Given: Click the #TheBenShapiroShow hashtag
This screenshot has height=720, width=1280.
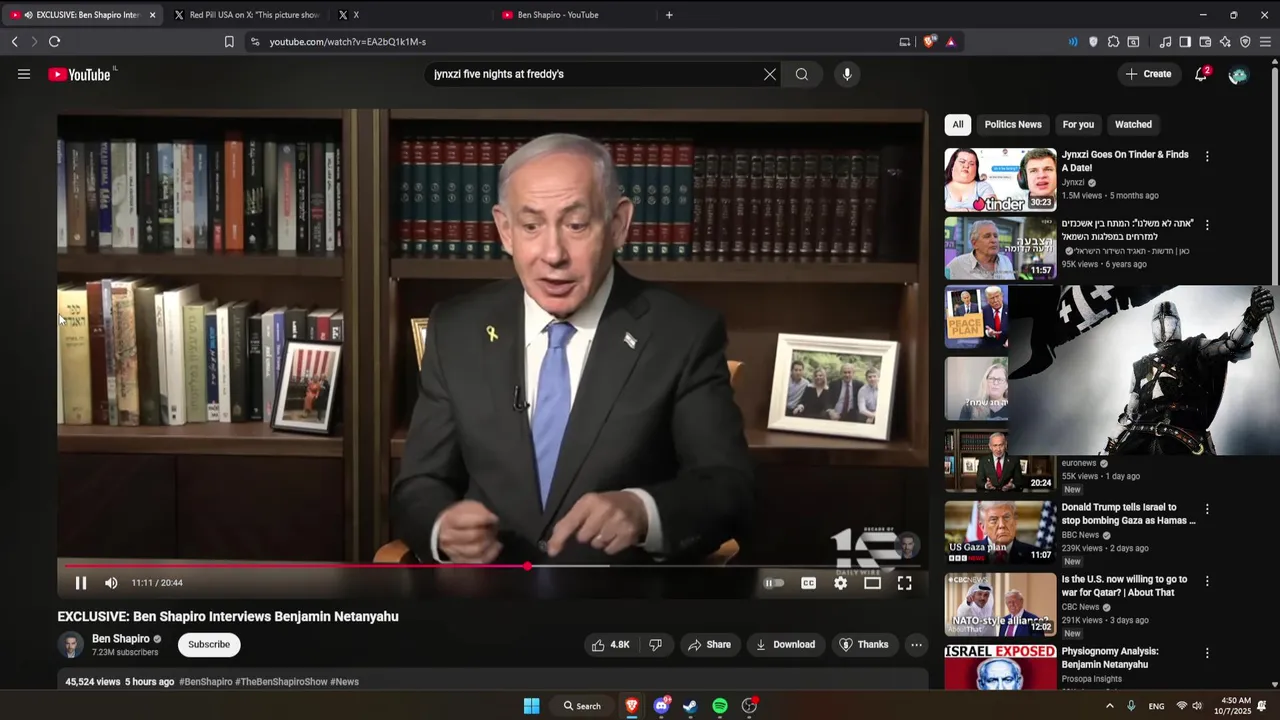Looking at the screenshot, I should (281, 682).
